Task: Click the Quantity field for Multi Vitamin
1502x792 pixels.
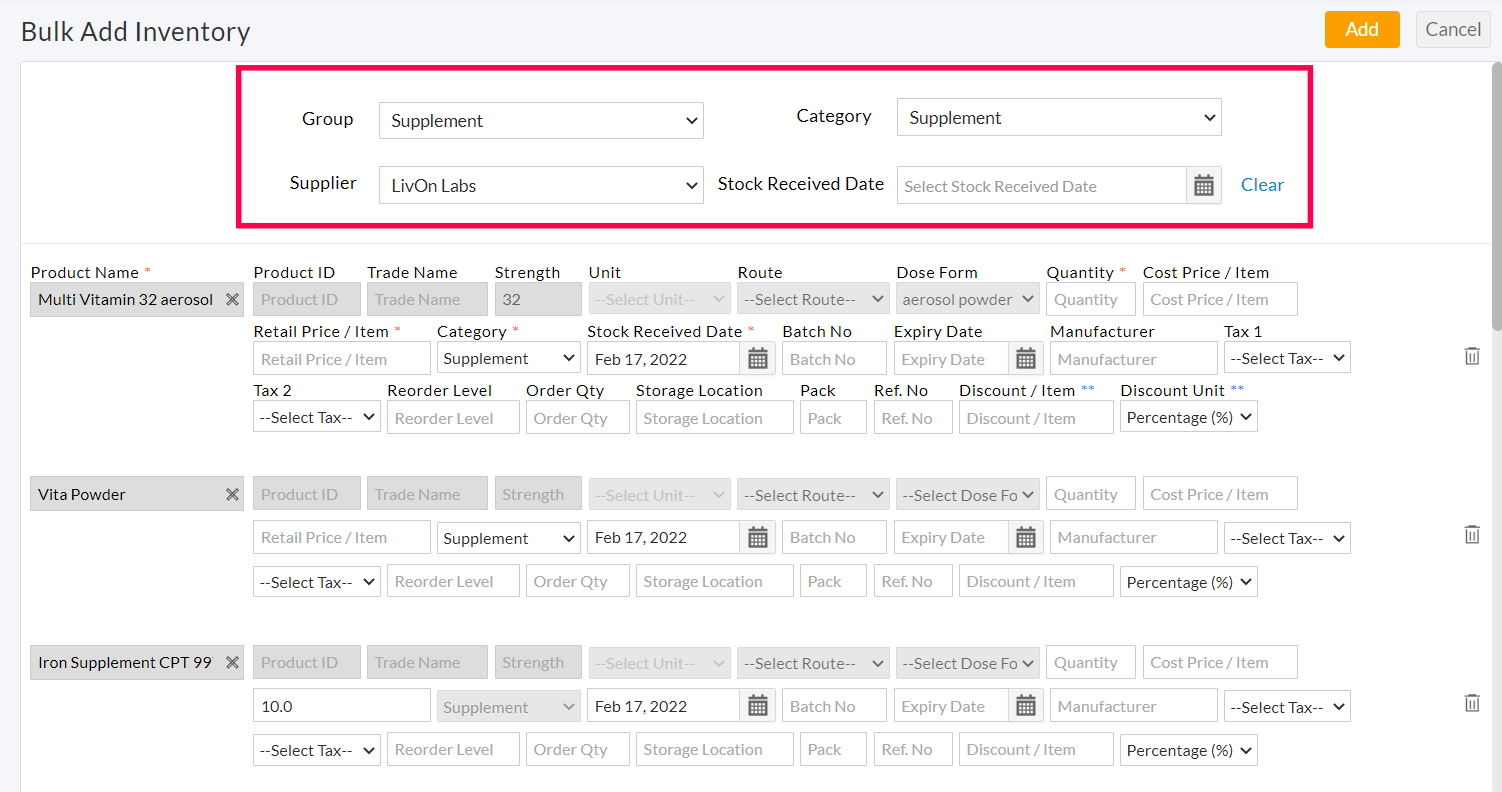Action: pyautogui.click(x=1090, y=298)
